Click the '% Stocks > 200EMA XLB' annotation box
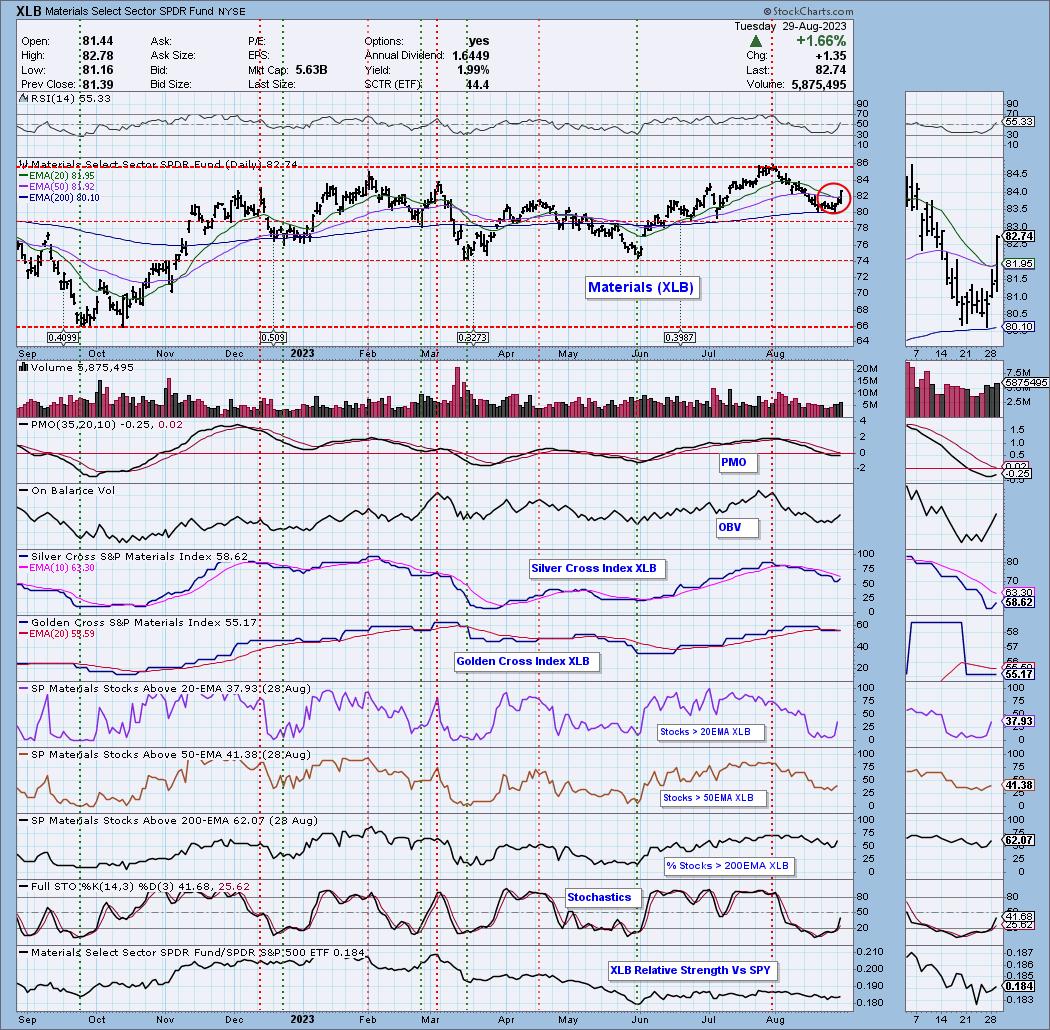The image size is (1050, 1030). click(x=727, y=865)
